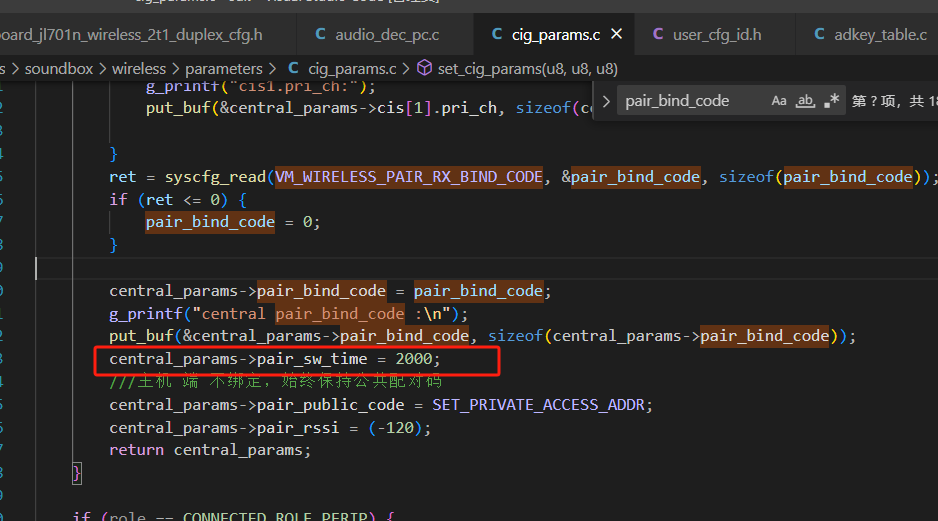Close the cig_params.c tab
The image size is (938, 521).
pos(616,34)
